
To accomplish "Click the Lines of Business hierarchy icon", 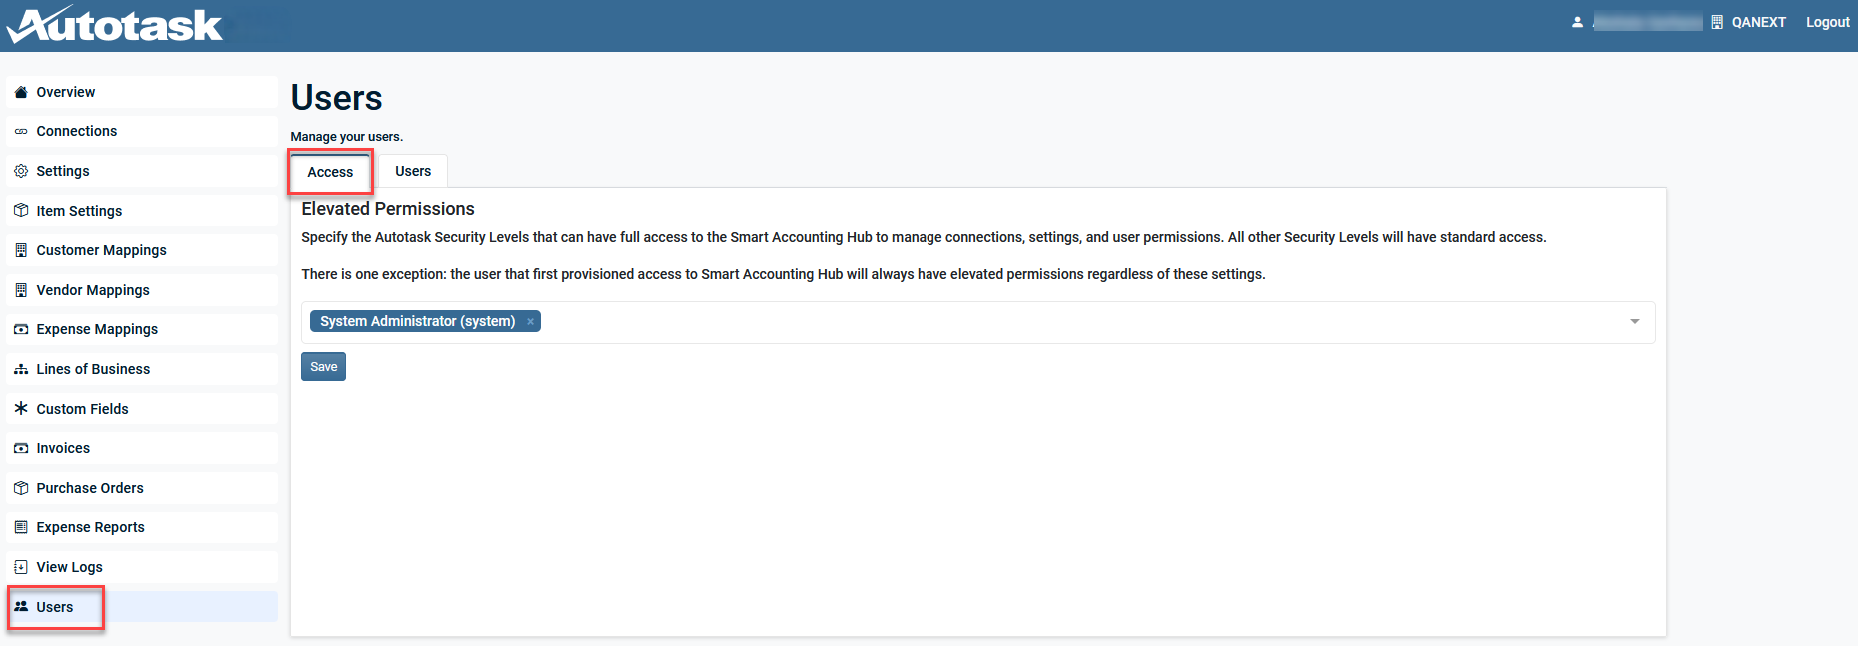I will pos(21,369).
